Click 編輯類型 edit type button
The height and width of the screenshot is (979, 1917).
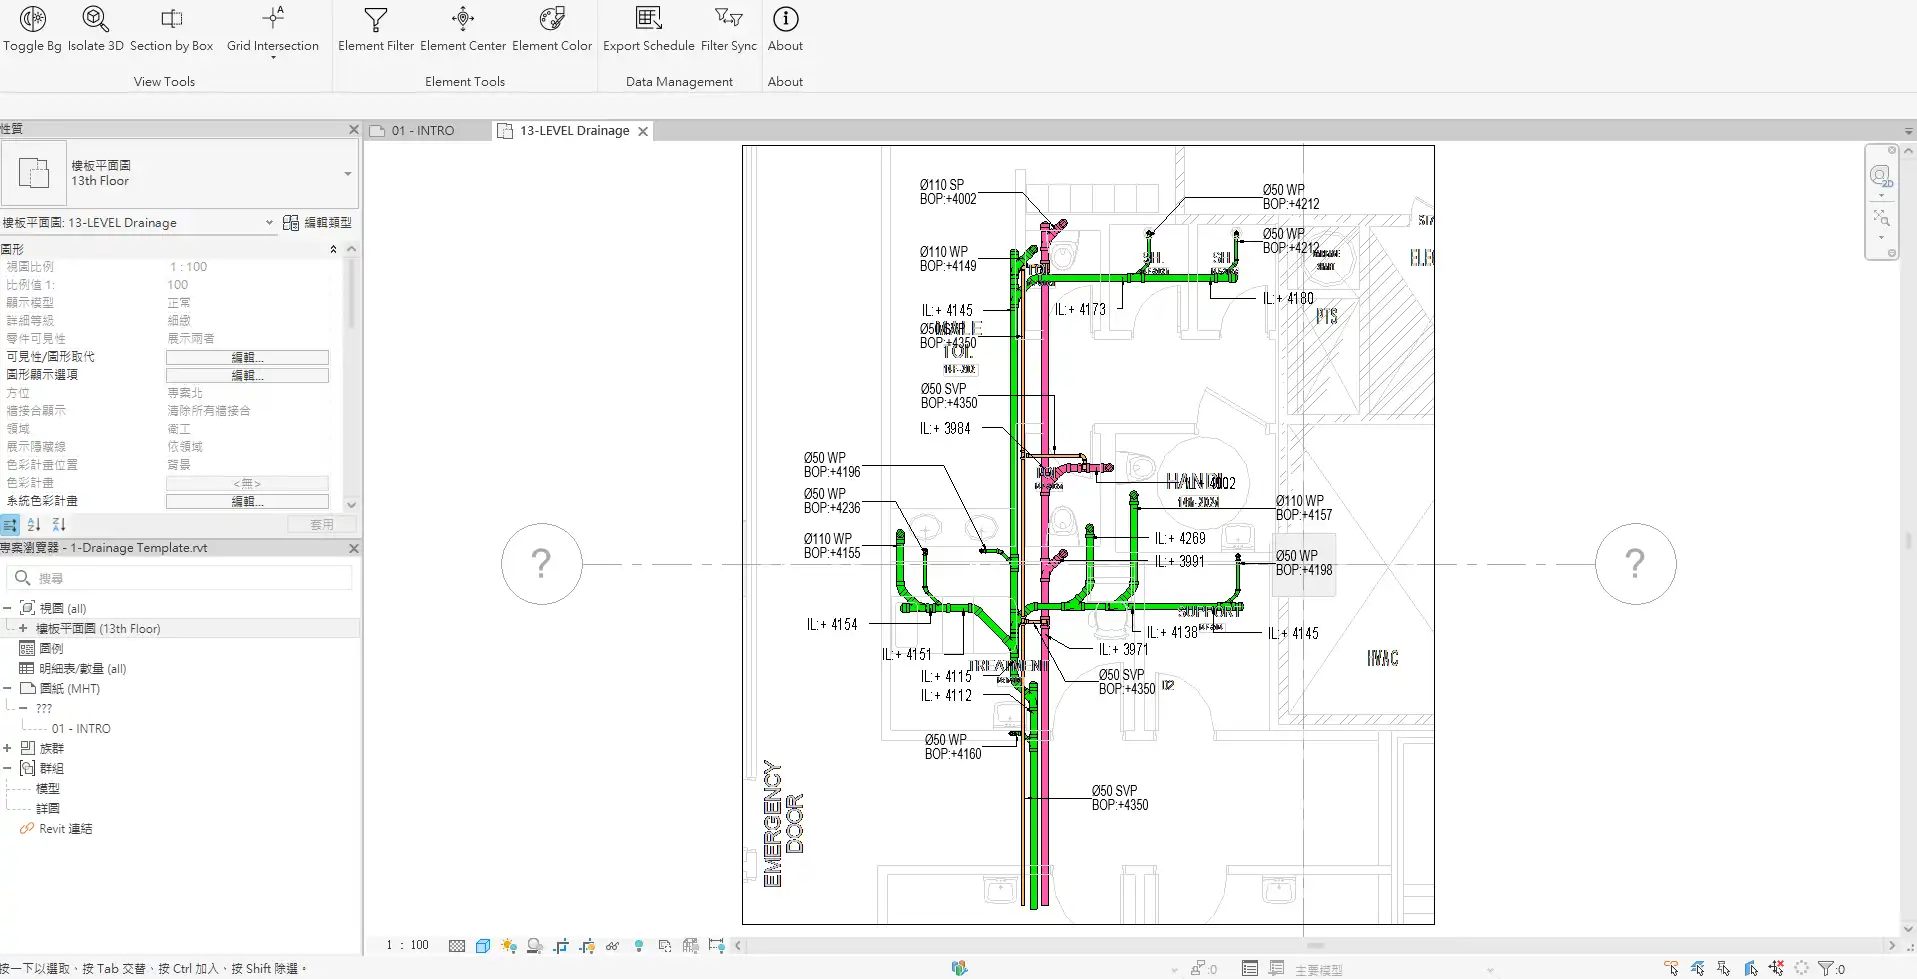tap(318, 223)
